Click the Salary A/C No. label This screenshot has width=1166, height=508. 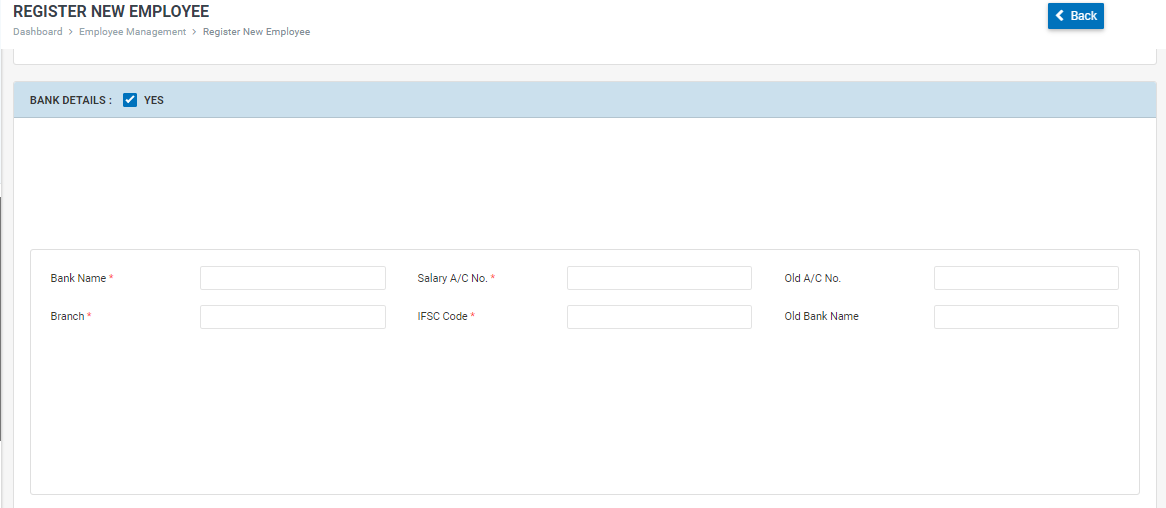(452, 278)
